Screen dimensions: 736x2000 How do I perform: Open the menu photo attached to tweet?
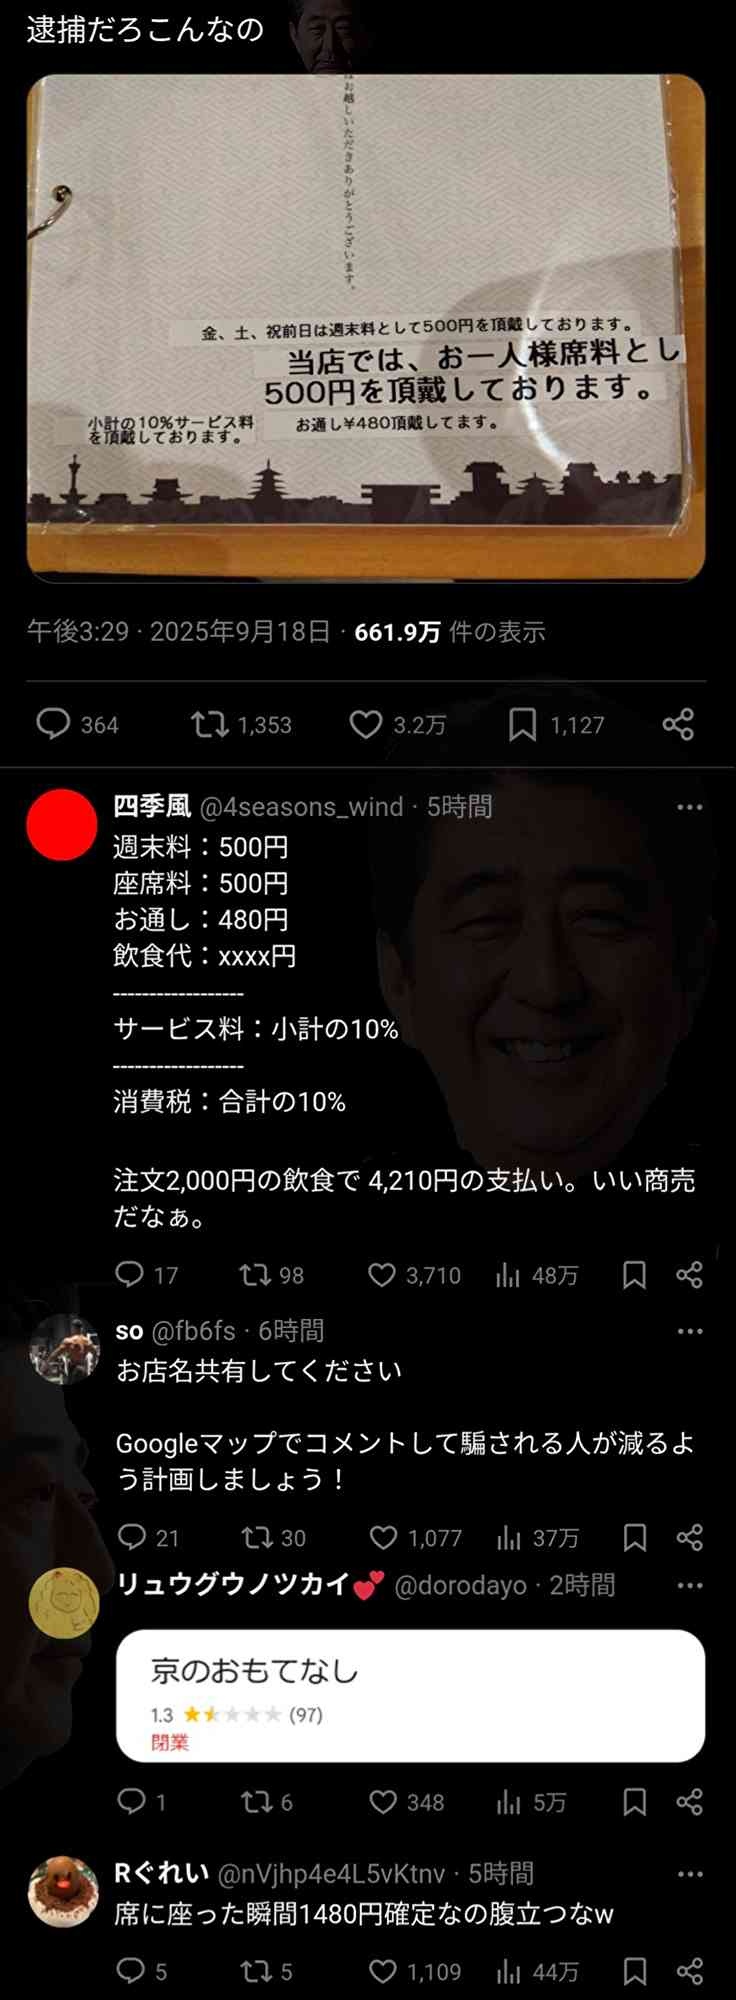[366, 328]
